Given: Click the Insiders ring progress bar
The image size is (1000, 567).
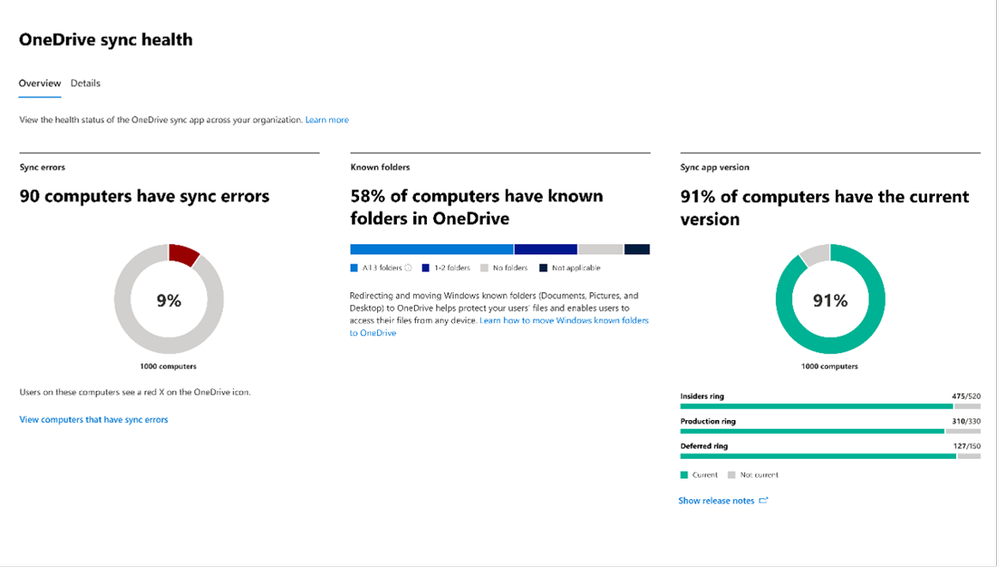Looking at the screenshot, I should [x=816, y=406].
